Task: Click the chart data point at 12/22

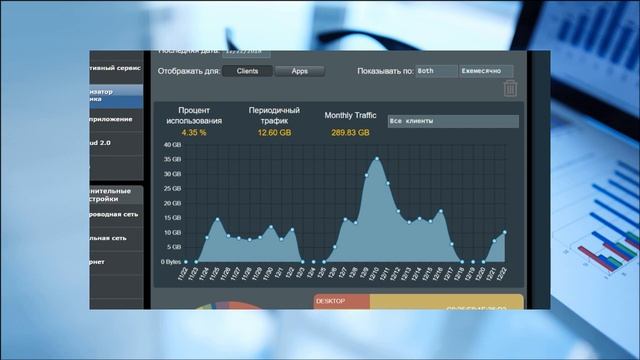Action: click(505, 232)
